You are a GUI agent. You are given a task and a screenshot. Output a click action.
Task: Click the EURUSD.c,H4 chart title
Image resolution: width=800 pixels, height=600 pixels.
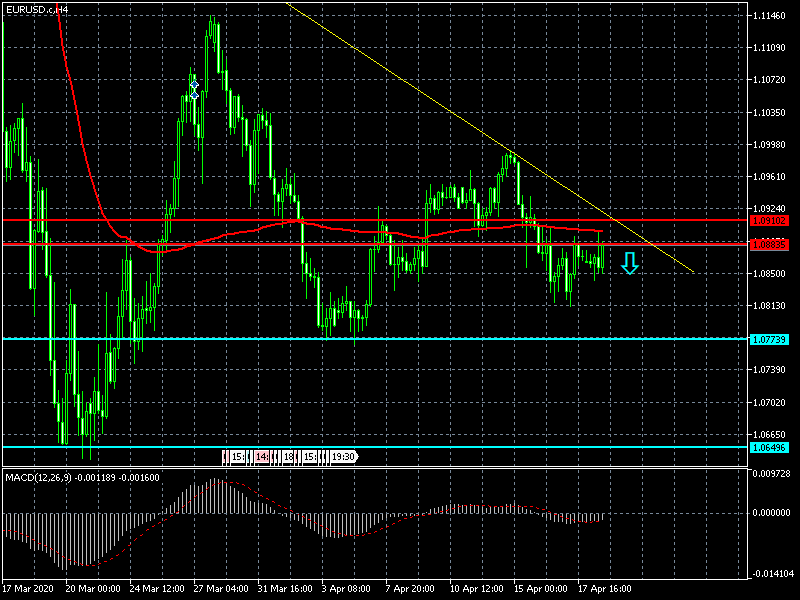tap(36, 8)
